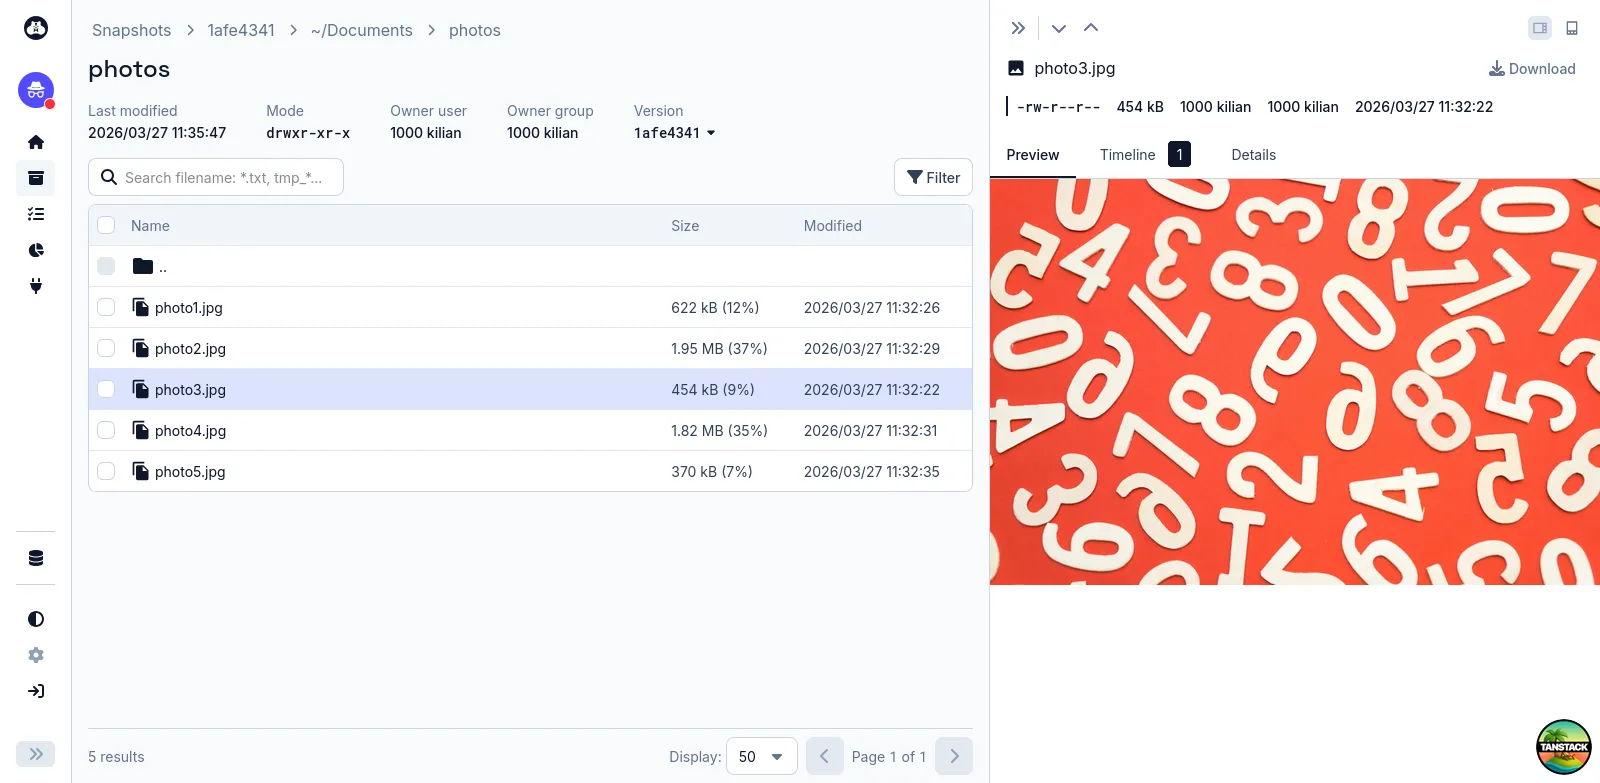
Task: Switch to full-page preview layout icon
Action: click(1572, 28)
